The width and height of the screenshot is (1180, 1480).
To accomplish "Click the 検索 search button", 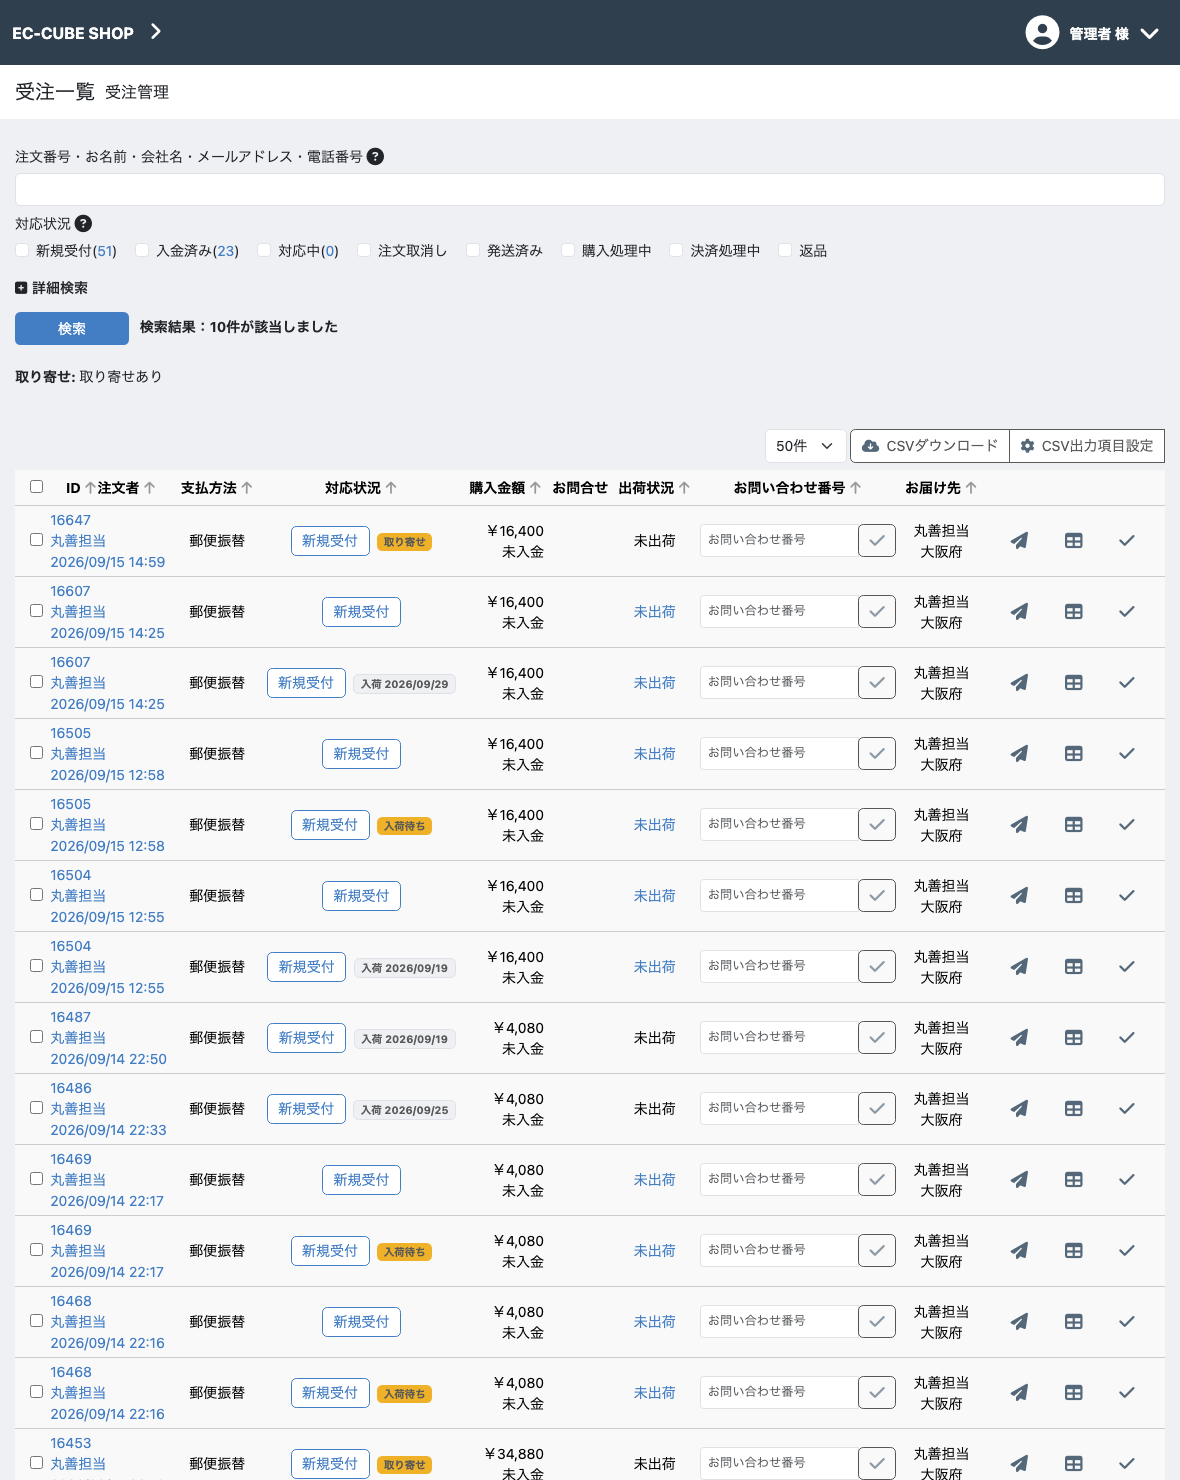I will tap(72, 328).
